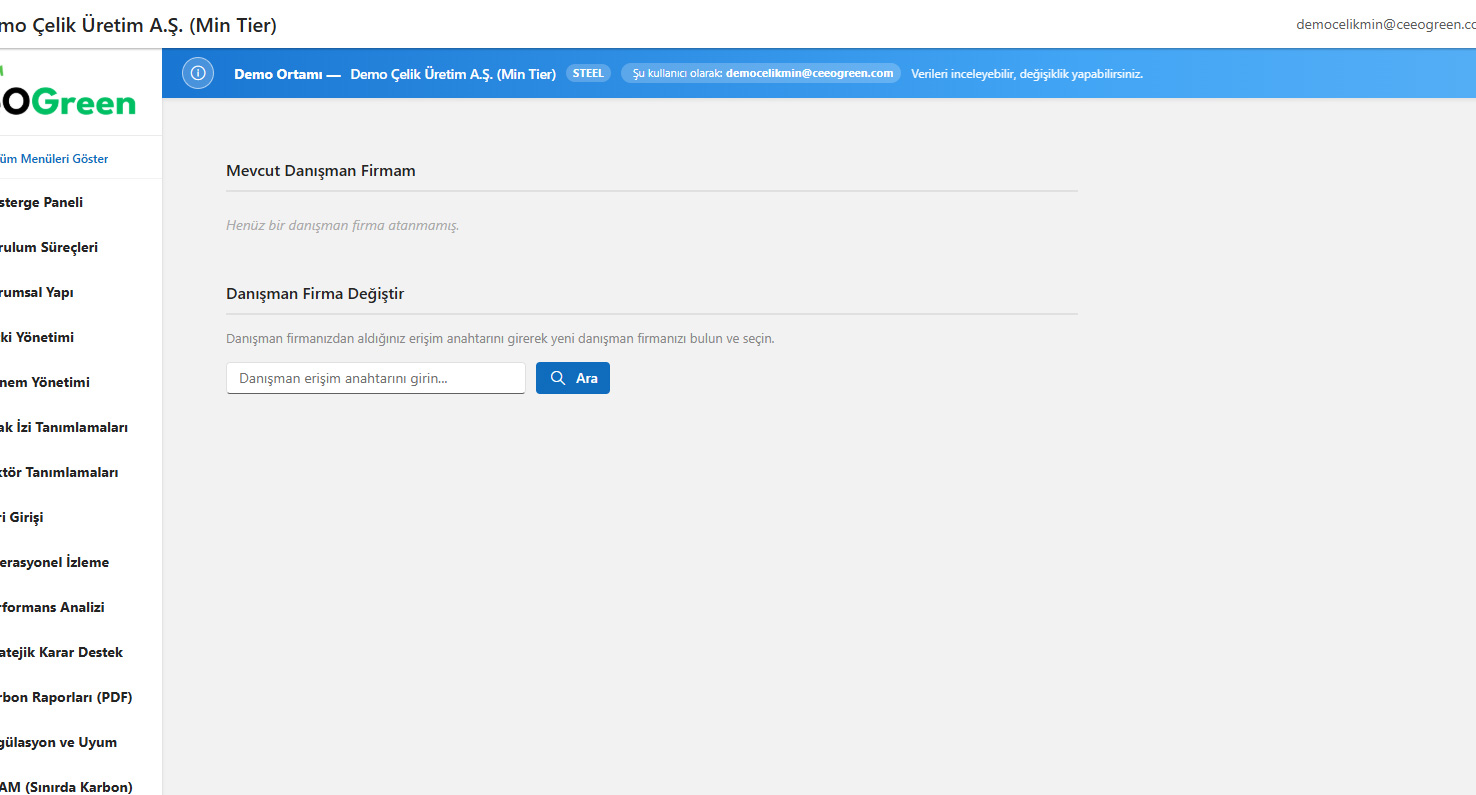Click the info icon in Demo banner
Image resolution: width=1476 pixels, height=795 pixels.
click(198, 73)
